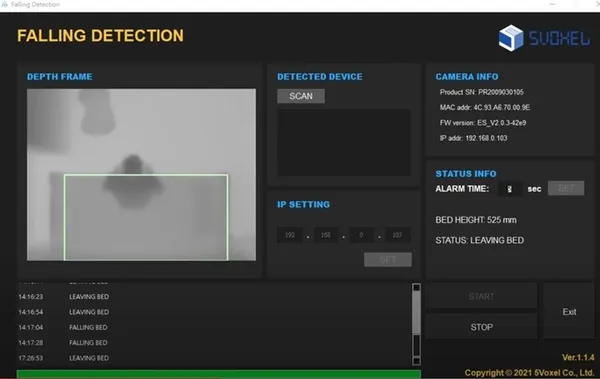Click the STOP button
600x379 pixels.
coord(482,327)
